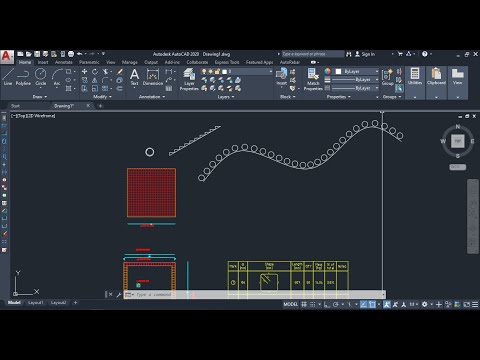This screenshot has width=480, height=360.
Task: Select the Hatch tool in Draw panel
Action: [68, 88]
